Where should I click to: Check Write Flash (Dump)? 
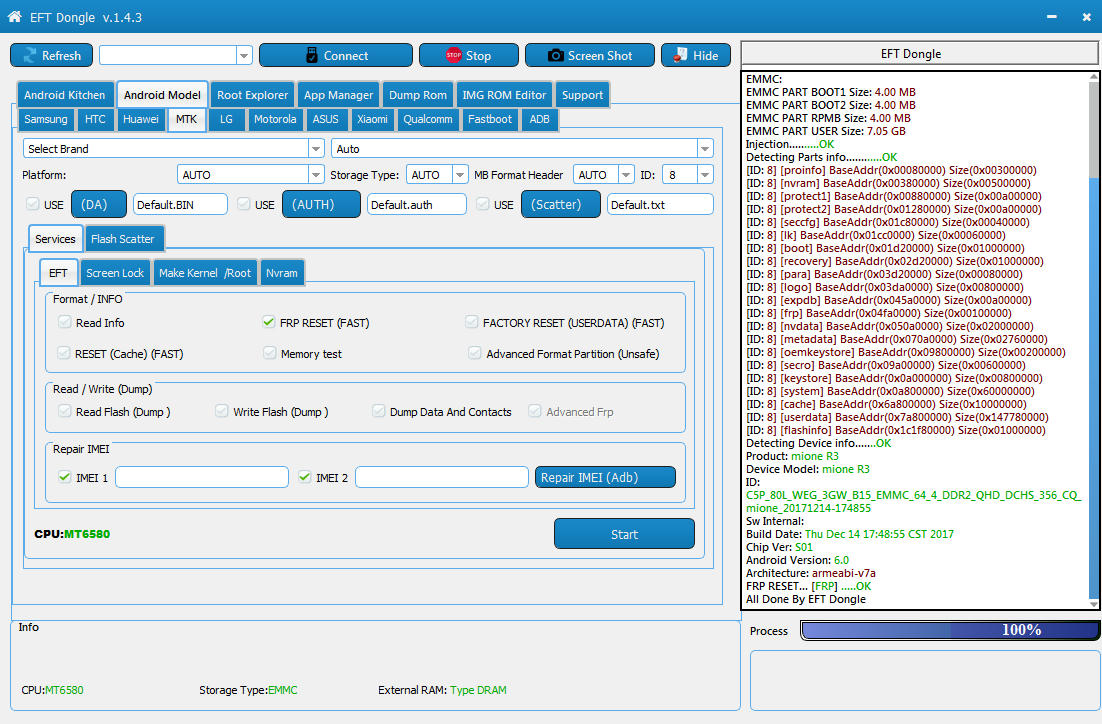pos(222,411)
